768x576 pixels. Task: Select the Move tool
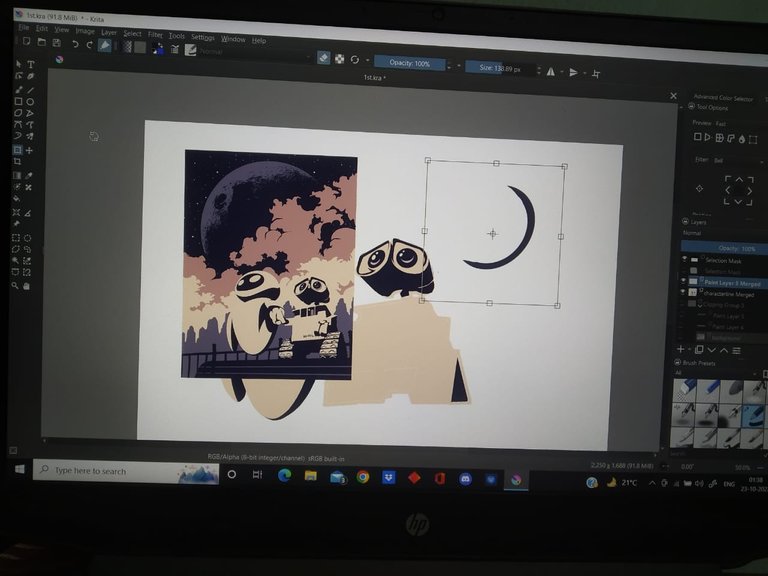pyautogui.click(x=29, y=150)
